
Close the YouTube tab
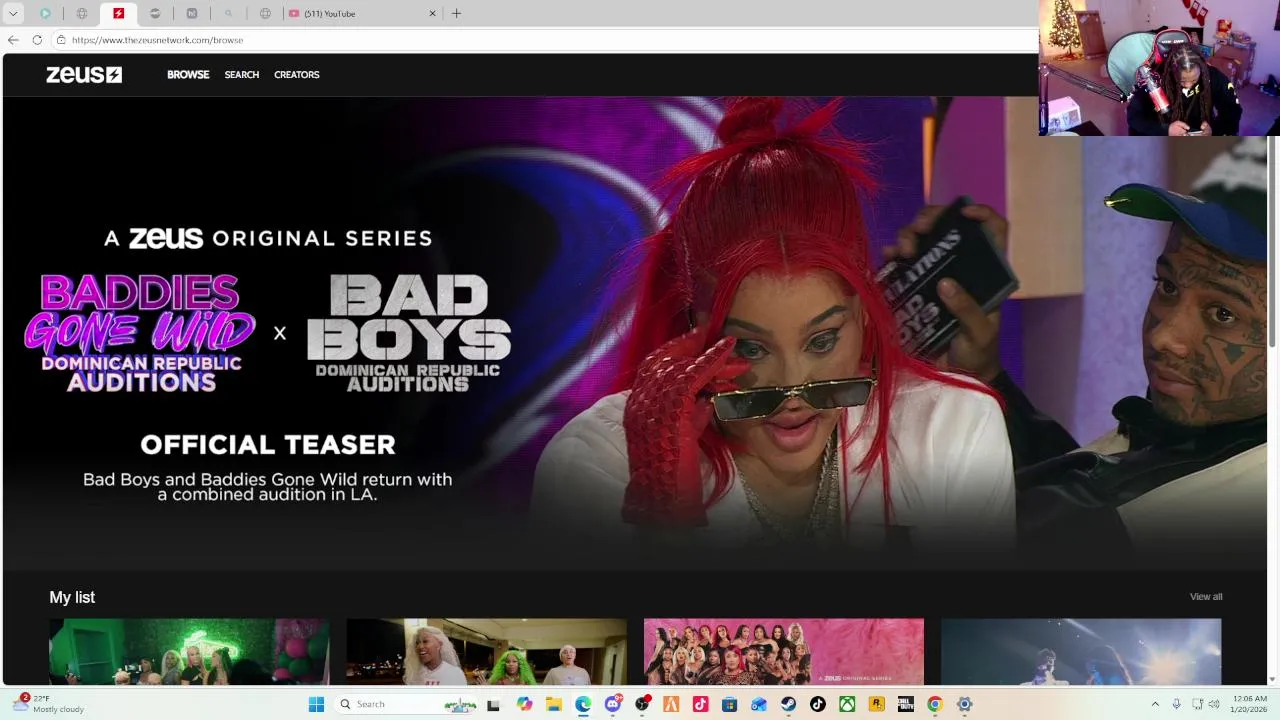click(432, 14)
